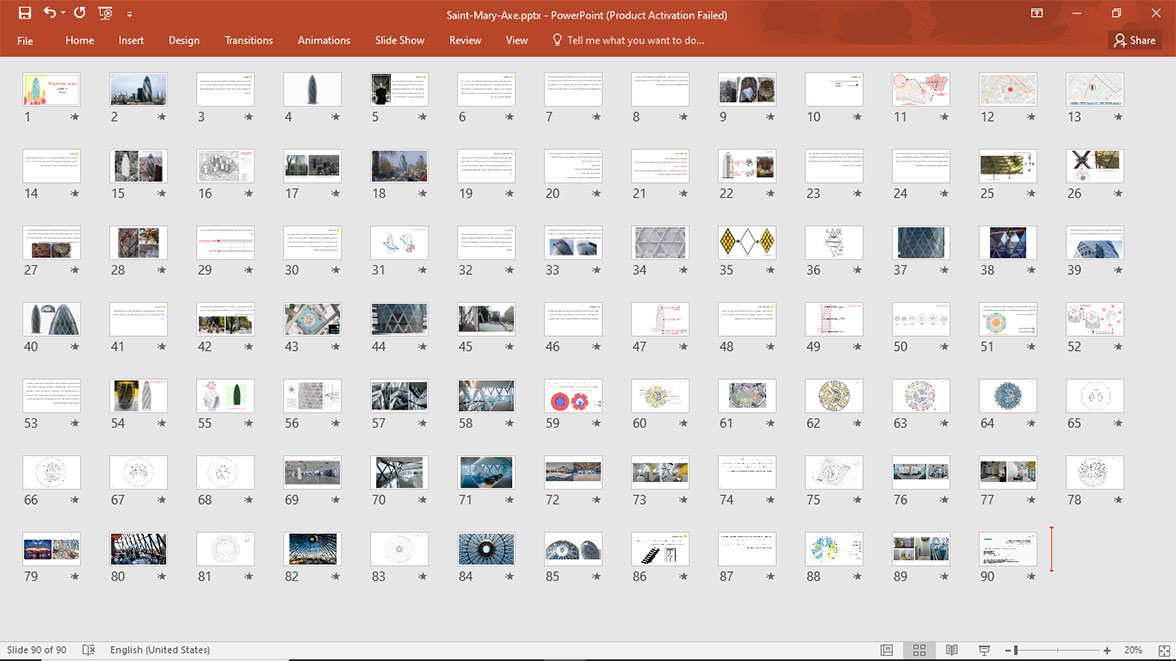Switch to Normal view in the status bar
Image resolution: width=1176 pixels, height=661 pixels.
pos(886,650)
